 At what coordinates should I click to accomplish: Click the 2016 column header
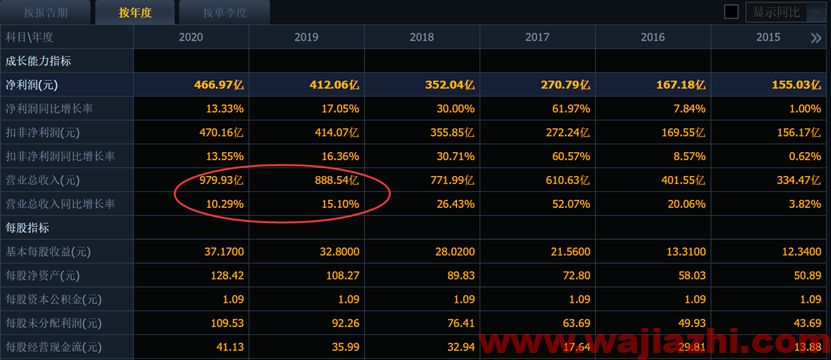pyautogui.click(x=653, y=37)
